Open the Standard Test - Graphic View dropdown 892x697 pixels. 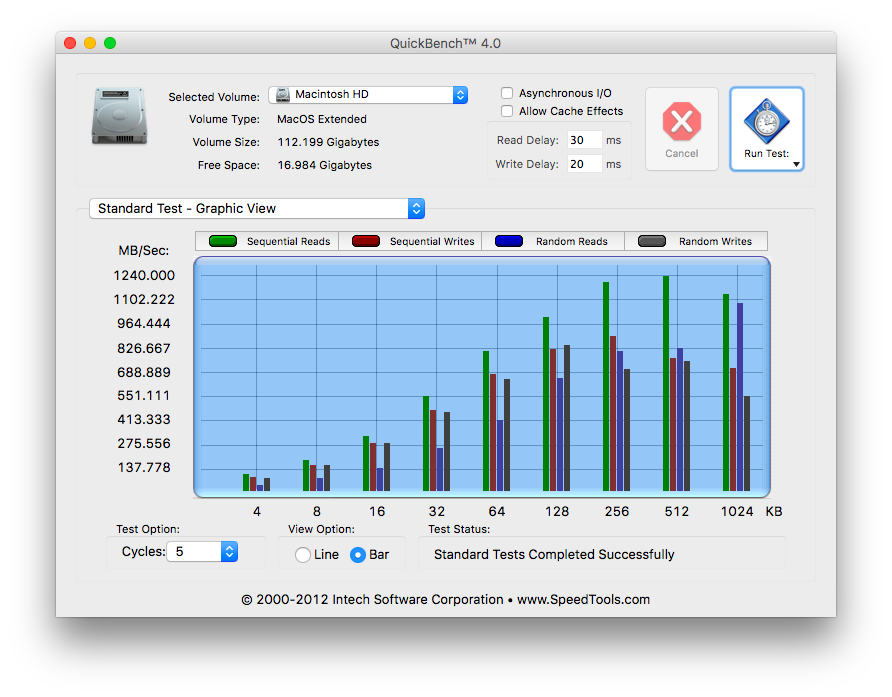(x=257, y=209)
